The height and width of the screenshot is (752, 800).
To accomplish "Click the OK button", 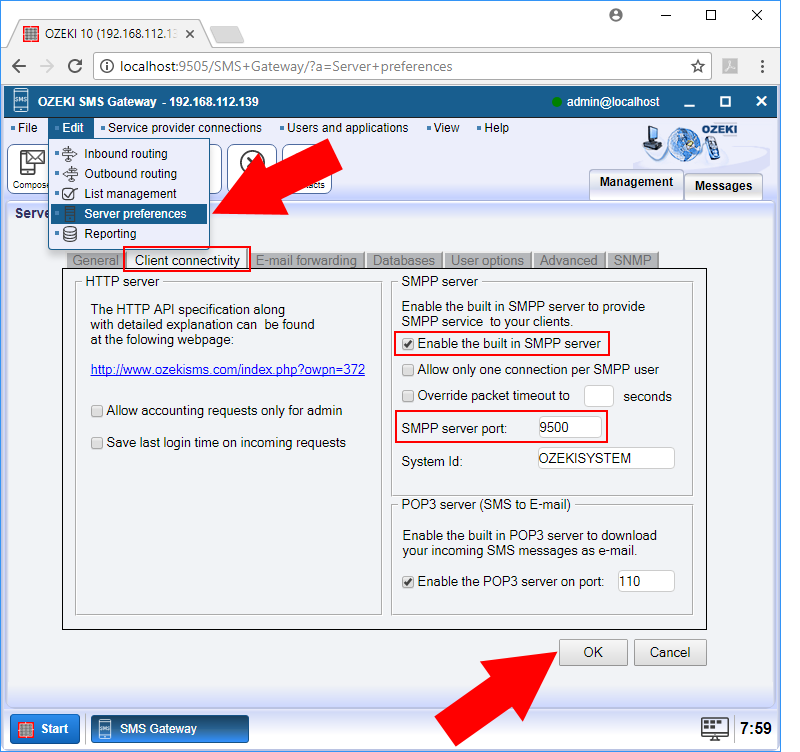I will tap(593, 653).
